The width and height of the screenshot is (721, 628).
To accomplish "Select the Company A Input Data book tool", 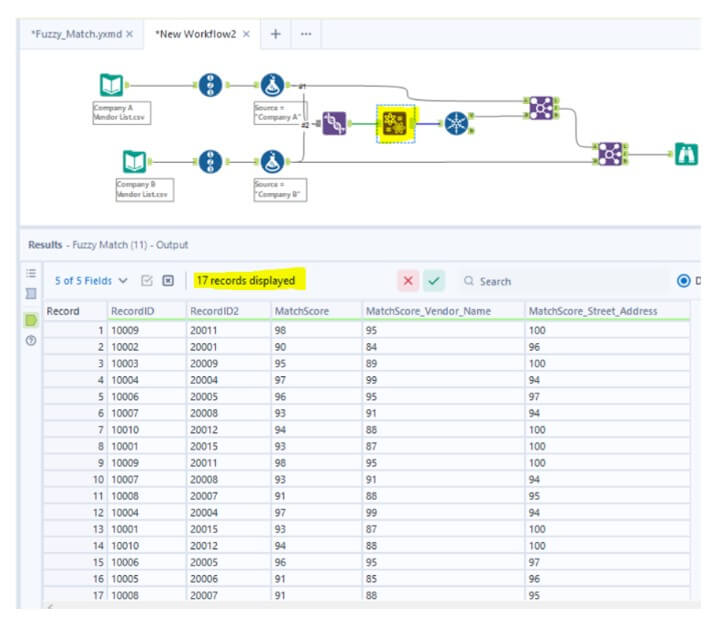I will tap(112, 85).
